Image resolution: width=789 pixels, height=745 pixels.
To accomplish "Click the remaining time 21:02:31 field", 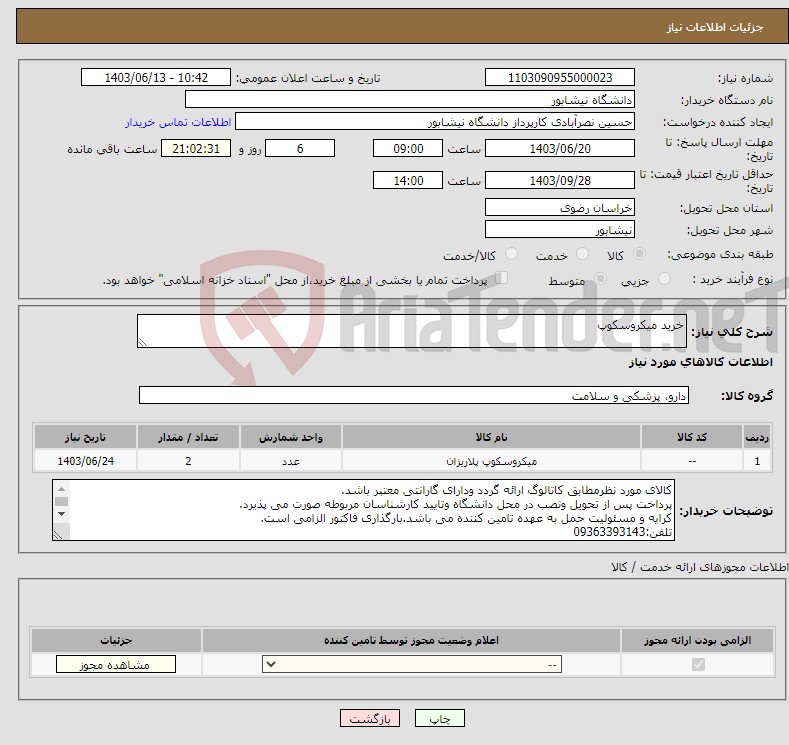I will point(196,148).
